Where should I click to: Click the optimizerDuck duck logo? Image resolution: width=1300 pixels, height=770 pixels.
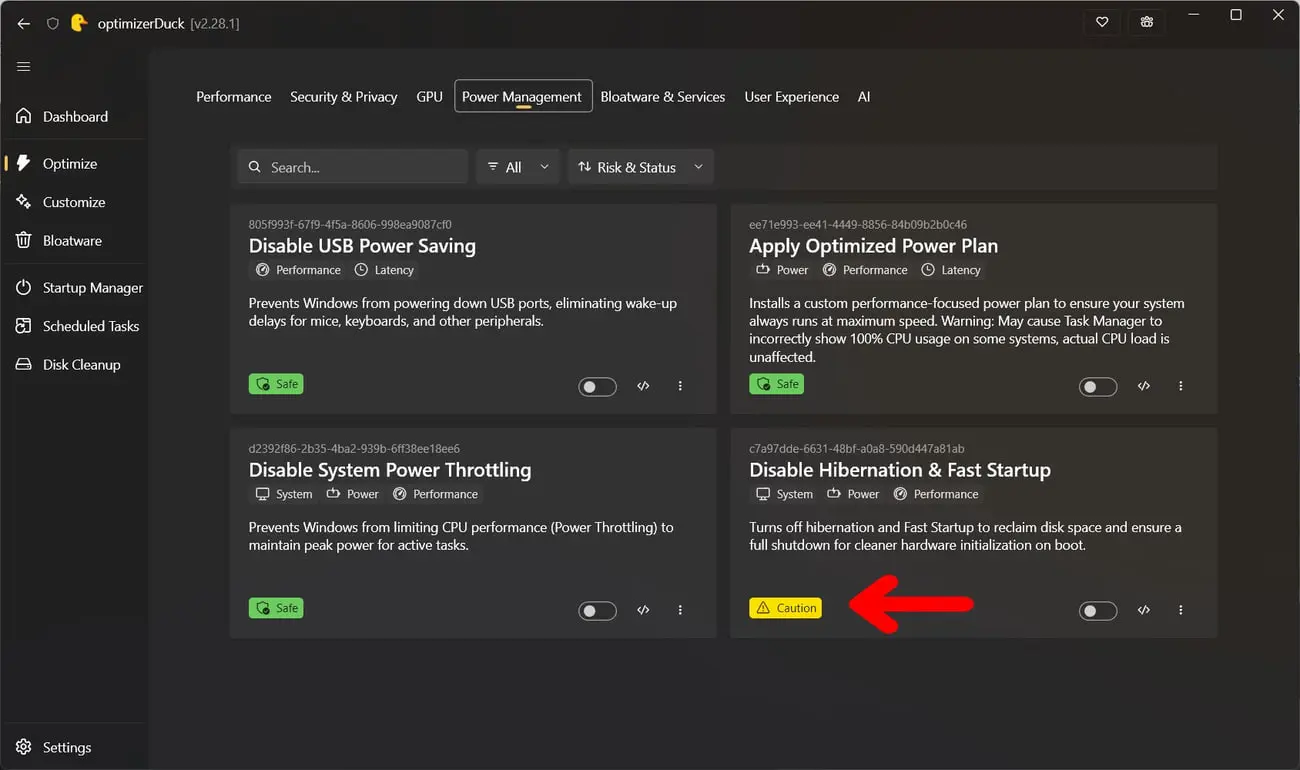pyautogui.click(x=79, y=22)
